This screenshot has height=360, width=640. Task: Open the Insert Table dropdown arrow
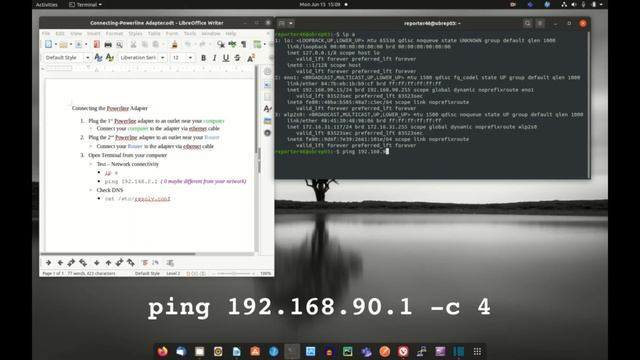(x=264, y=44)
